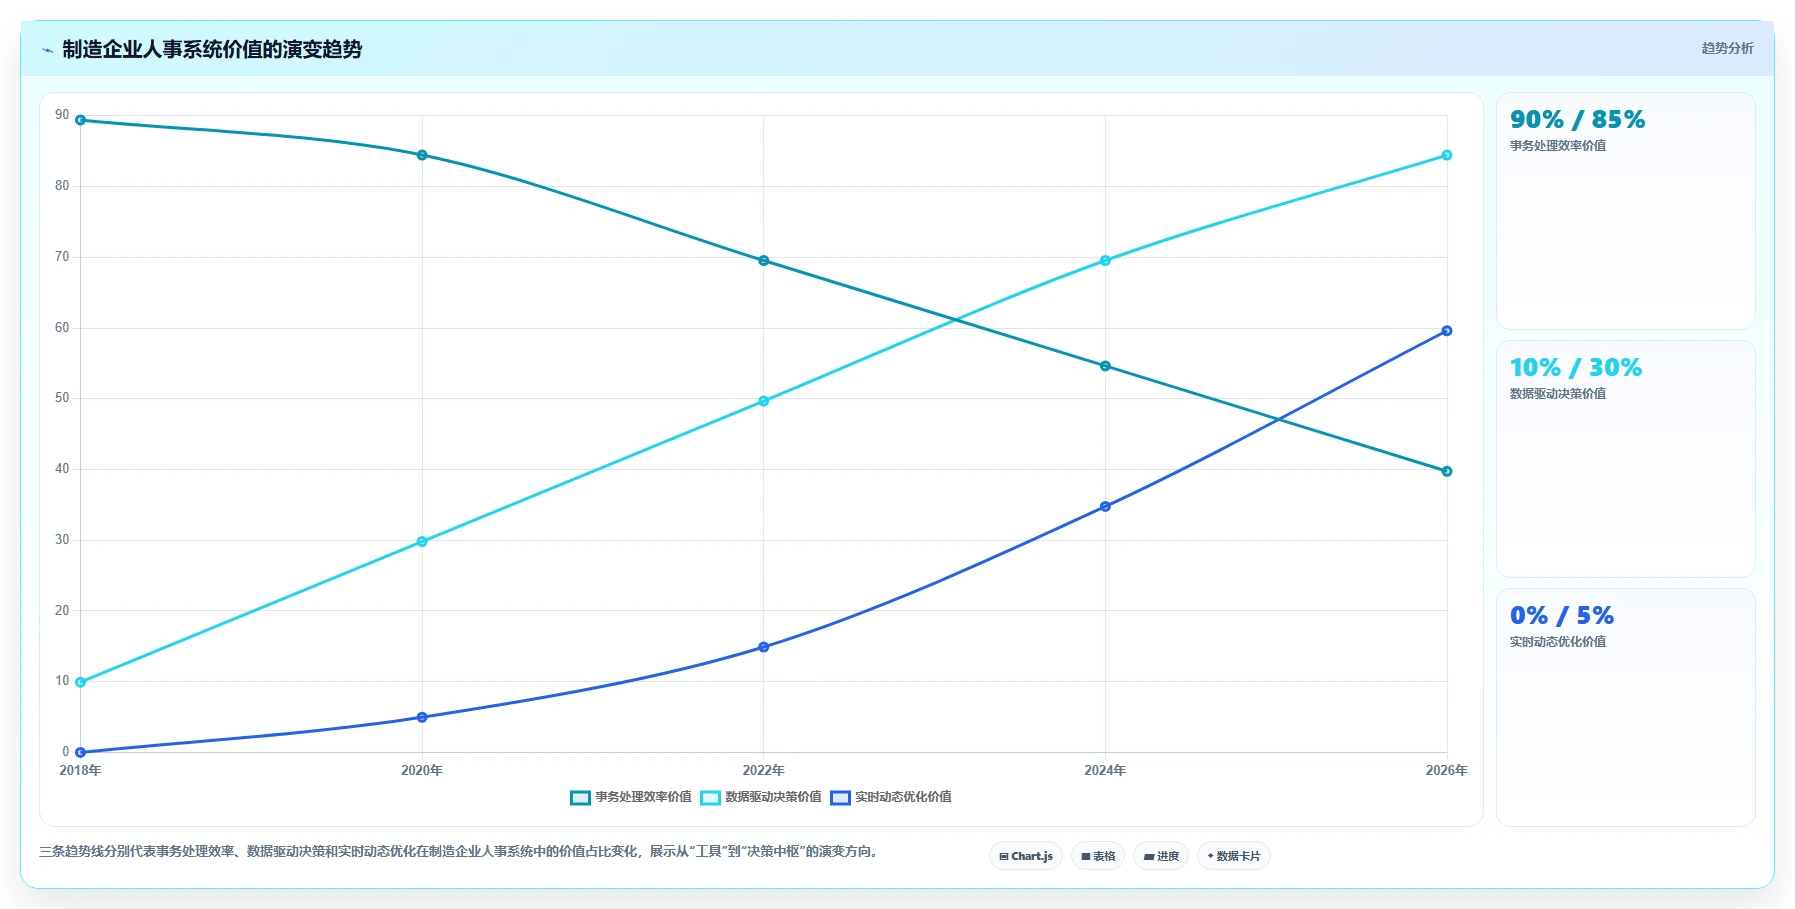Click the 50 y-axis tick label

pyautogui.click(x=63, y=398)
